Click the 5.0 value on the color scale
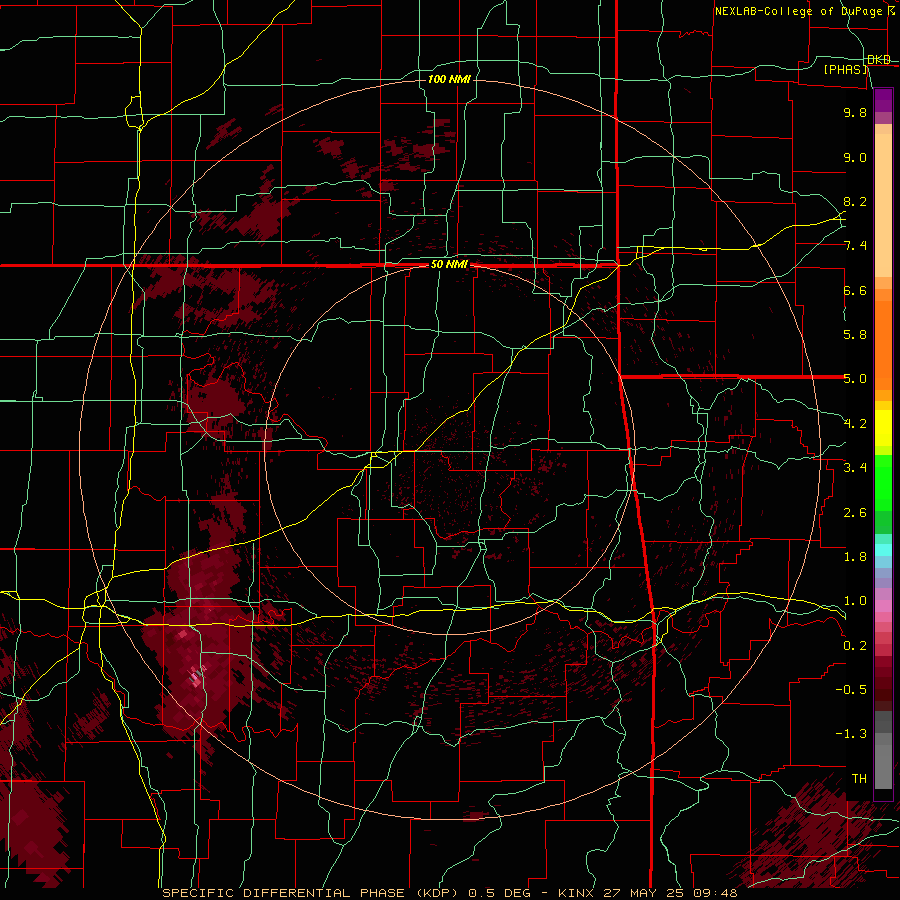 coord(855,379)
